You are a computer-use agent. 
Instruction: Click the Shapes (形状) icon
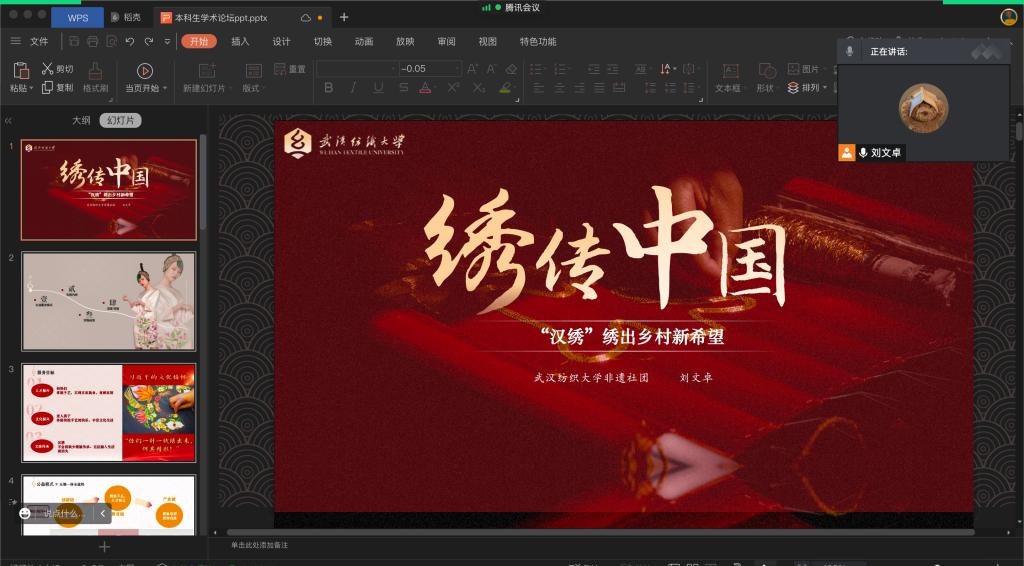[x=766, y=70]
